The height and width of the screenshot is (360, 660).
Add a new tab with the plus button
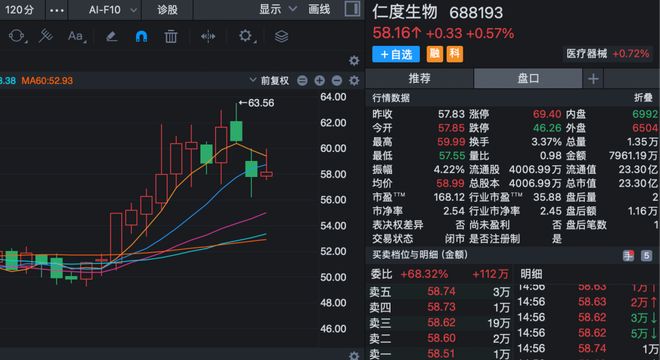point(593,79)
